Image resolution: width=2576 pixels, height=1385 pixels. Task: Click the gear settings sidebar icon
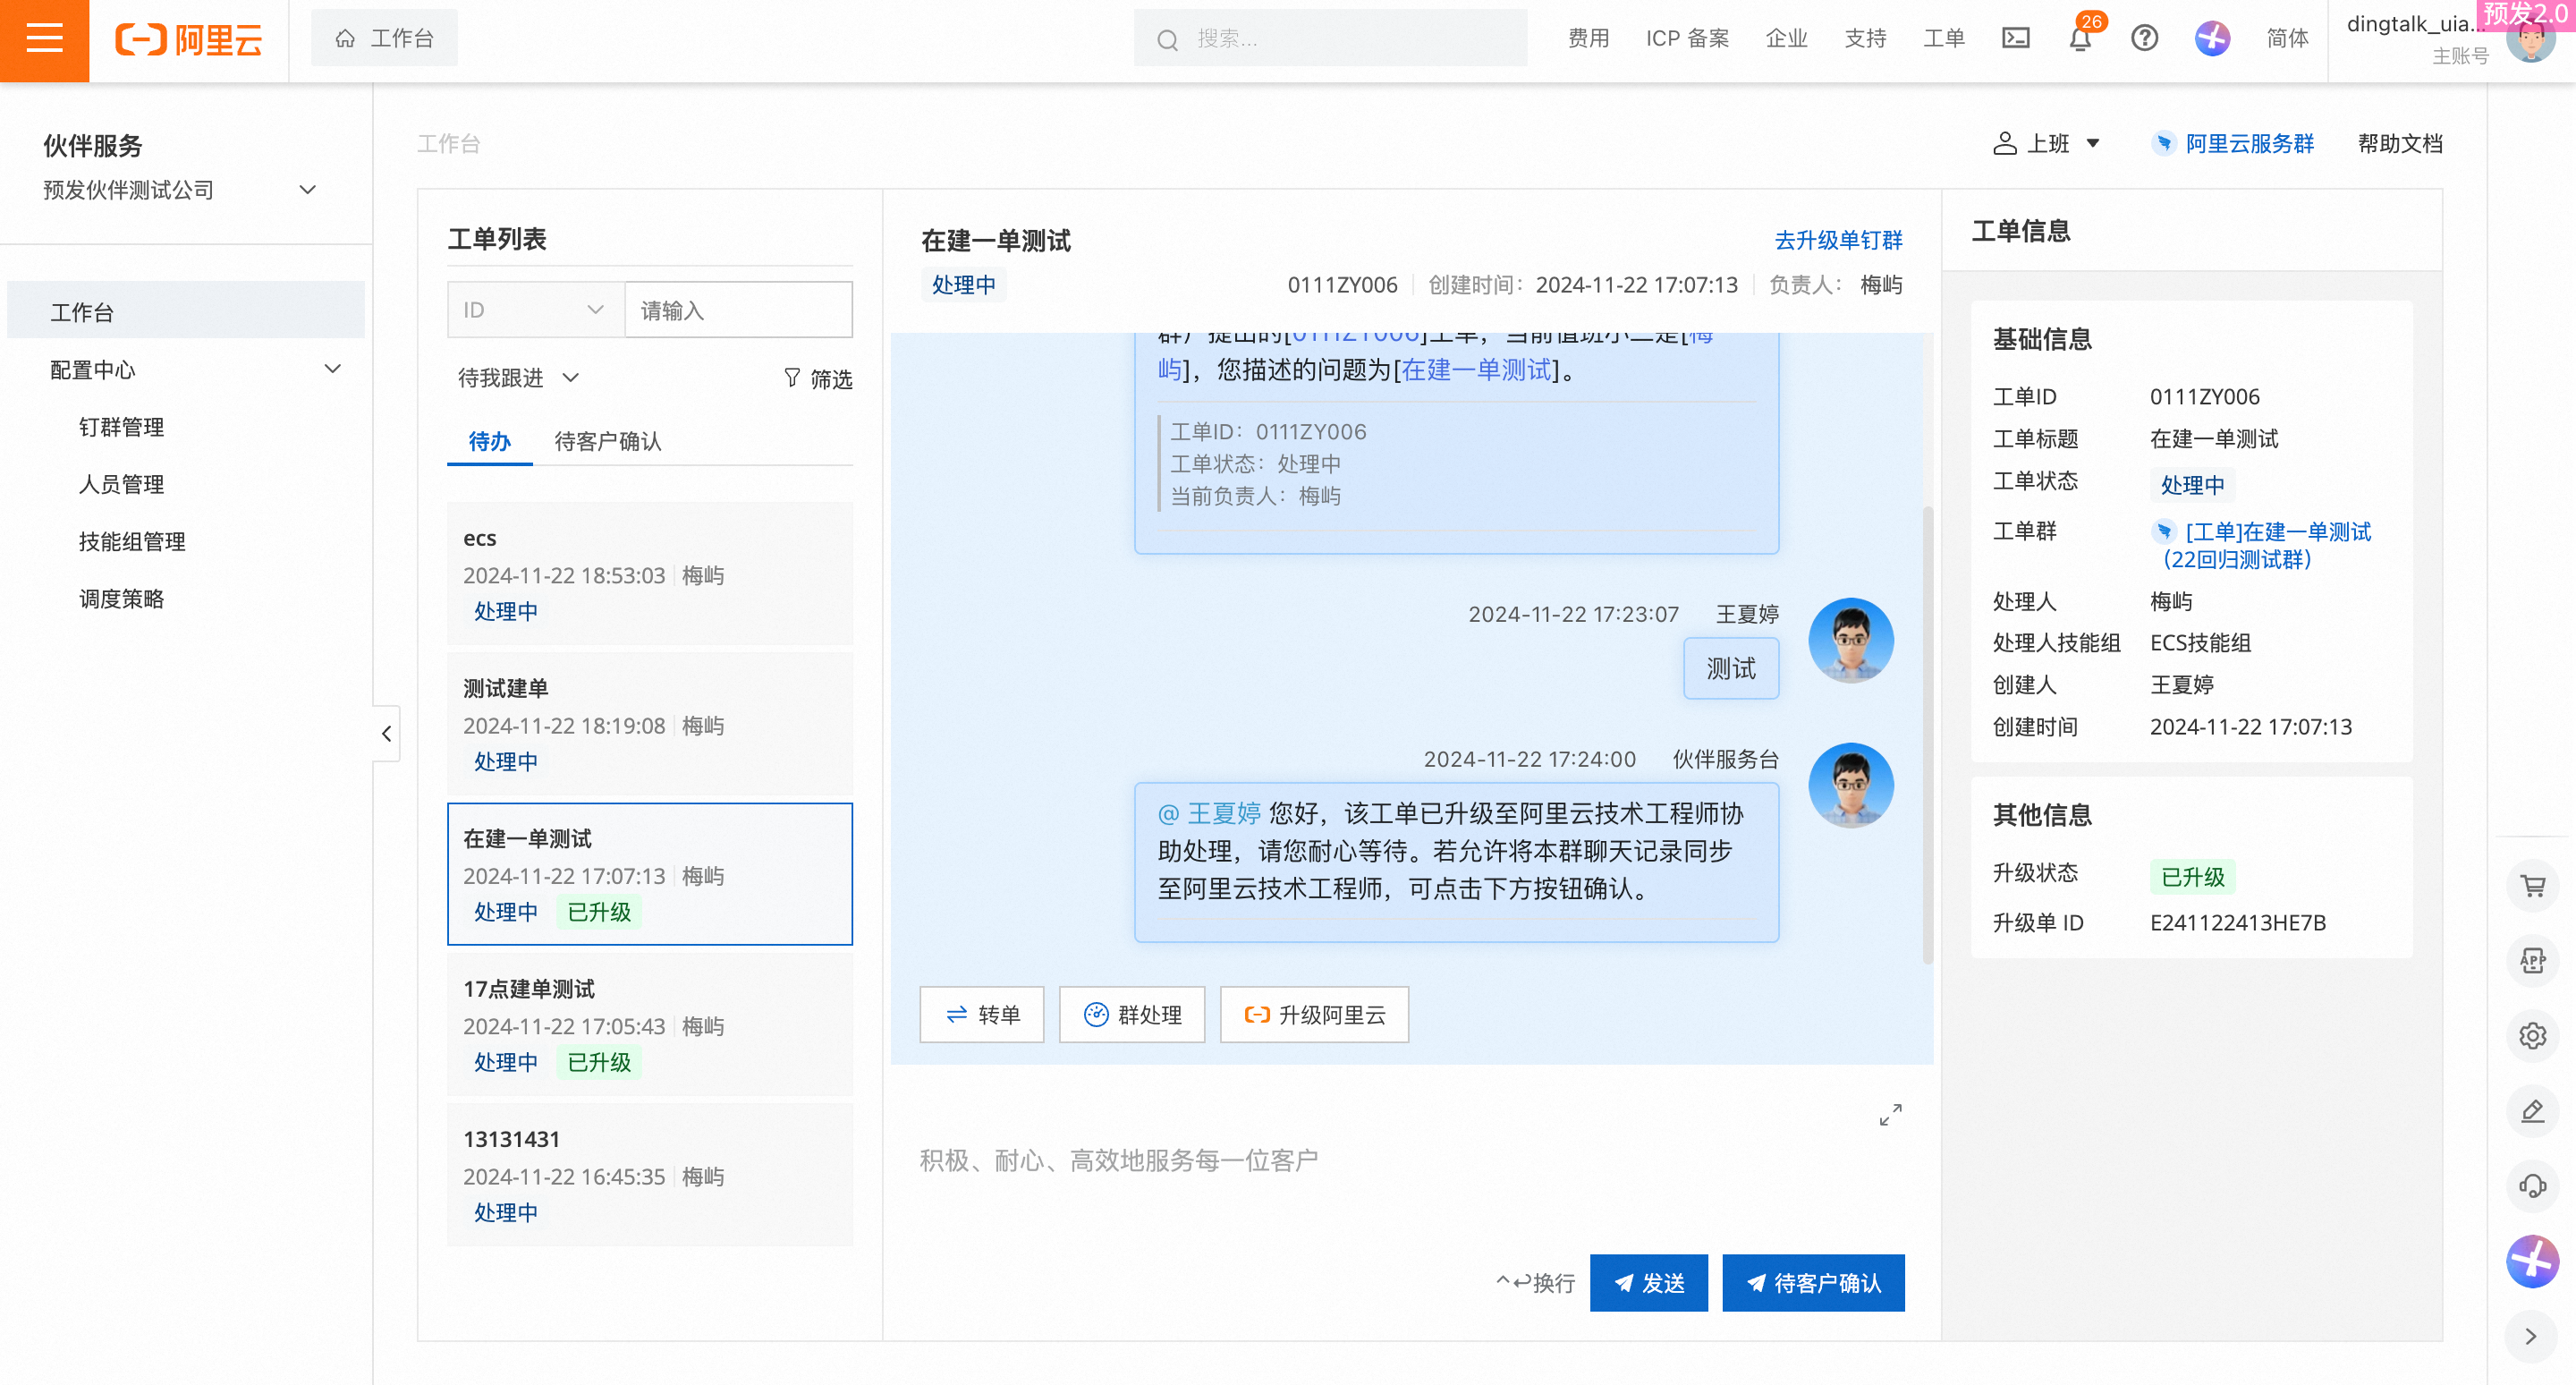tap(2532, 1036)
